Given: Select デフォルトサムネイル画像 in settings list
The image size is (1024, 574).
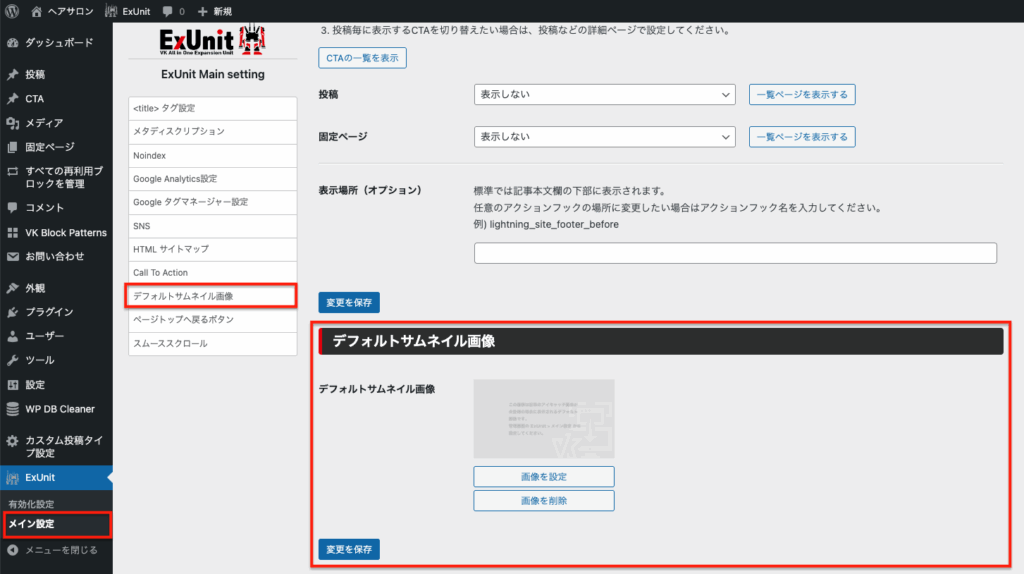Looking at the screenshot, I should tap(211, 296).
